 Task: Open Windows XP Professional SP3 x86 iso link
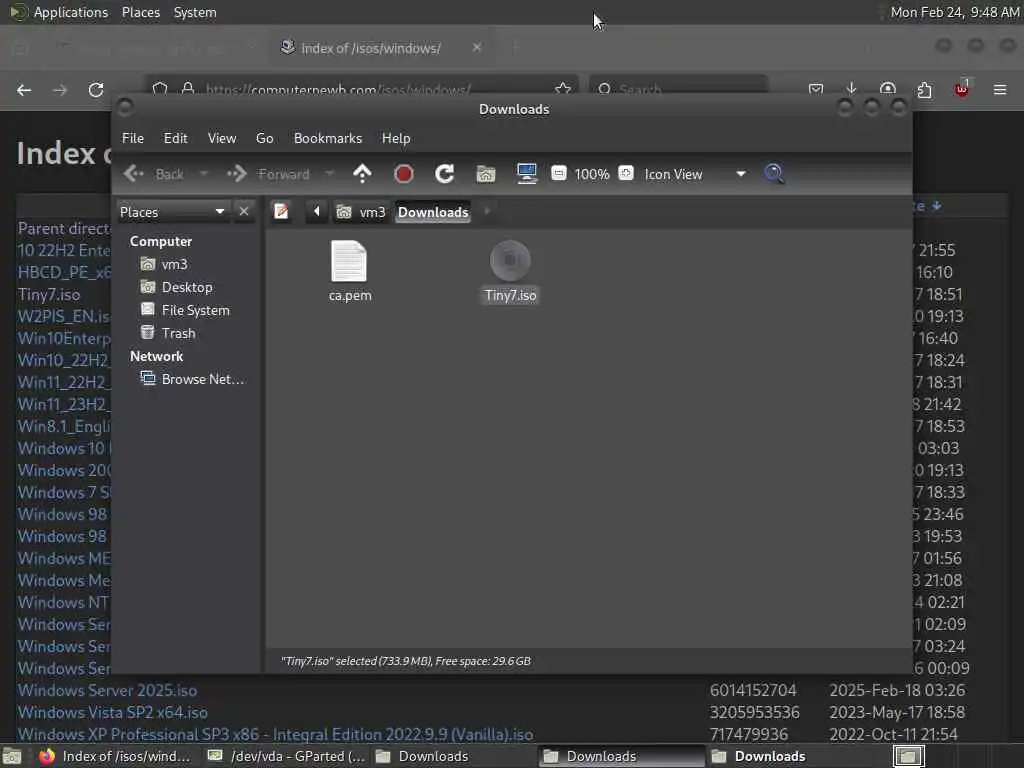[x=275, y=734]
